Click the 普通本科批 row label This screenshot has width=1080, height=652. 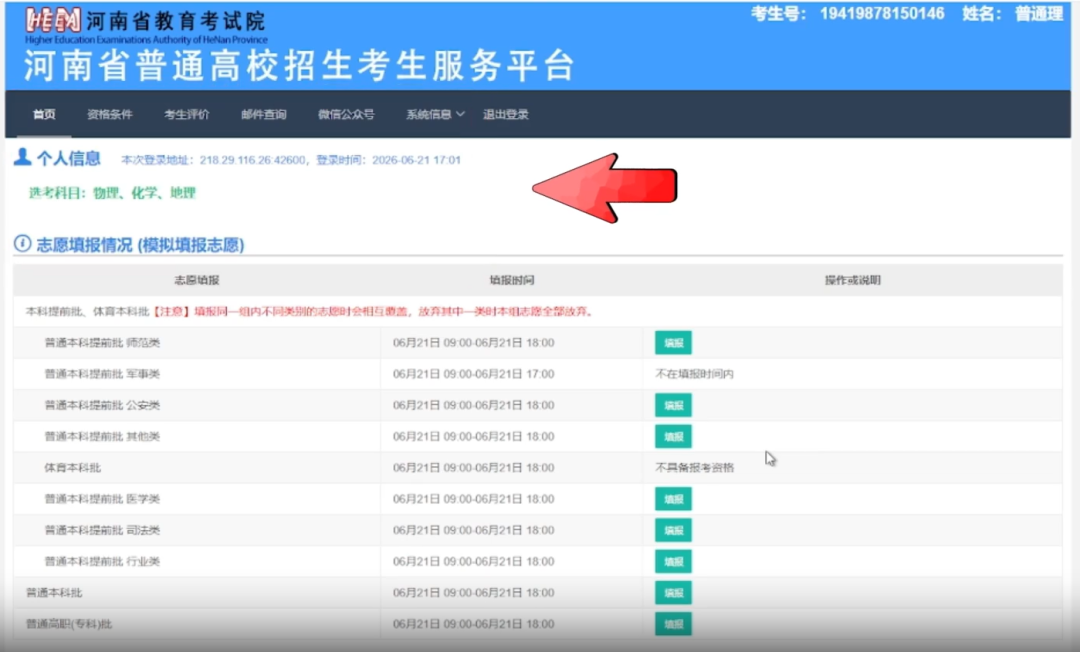point(54,593)
